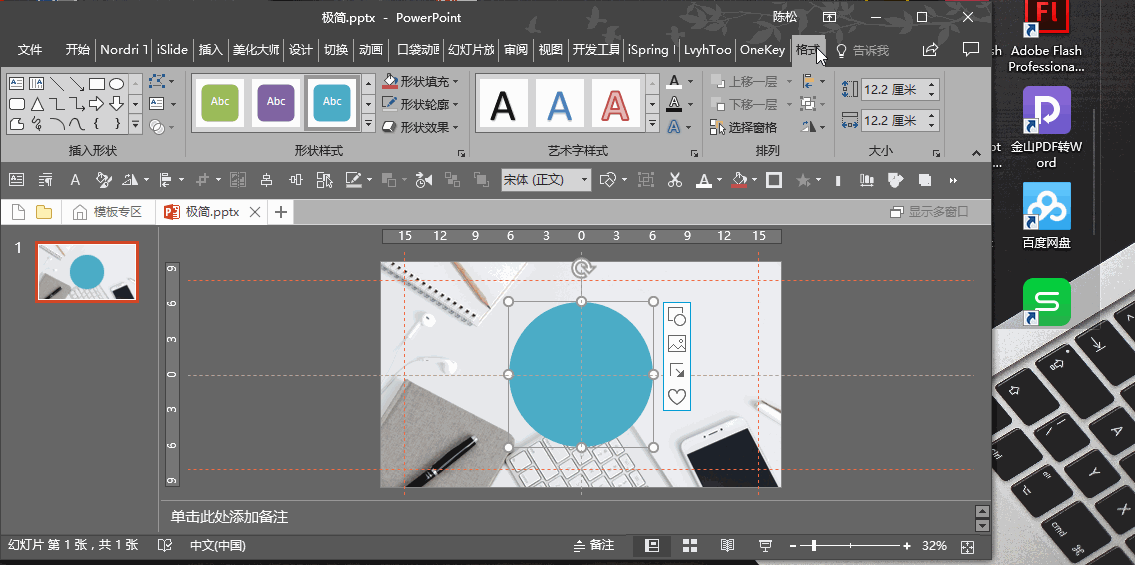Switch to the 开始 tab
Screen dimensions: 1135x565
coord(77,50)
